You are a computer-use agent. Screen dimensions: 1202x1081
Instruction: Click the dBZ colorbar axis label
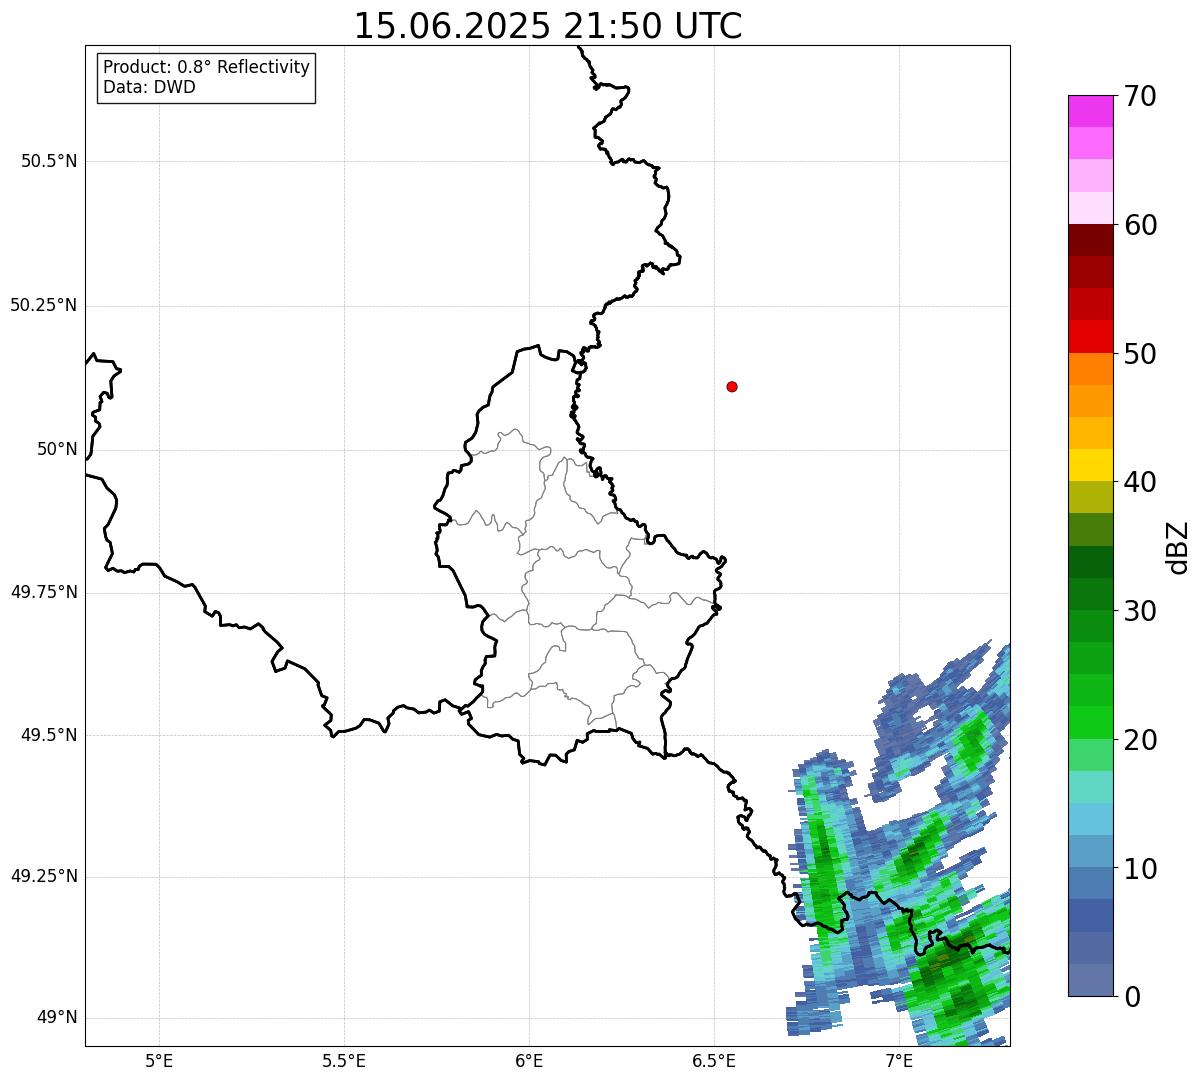[1178, 547]
